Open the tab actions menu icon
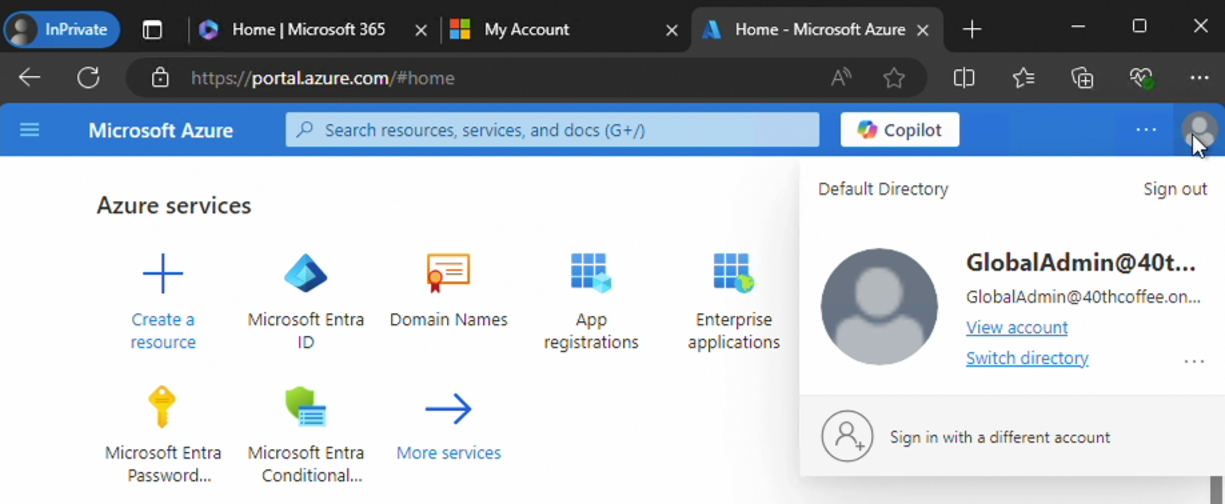Viewport: 1225px width, 504px height. pyautogui.click(x=152, y=30)
